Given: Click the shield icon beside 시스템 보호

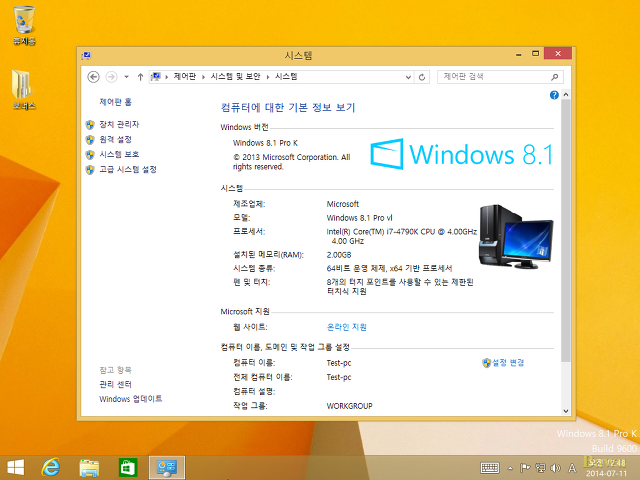Looking at the screenshot, I should tap(90, 155).
